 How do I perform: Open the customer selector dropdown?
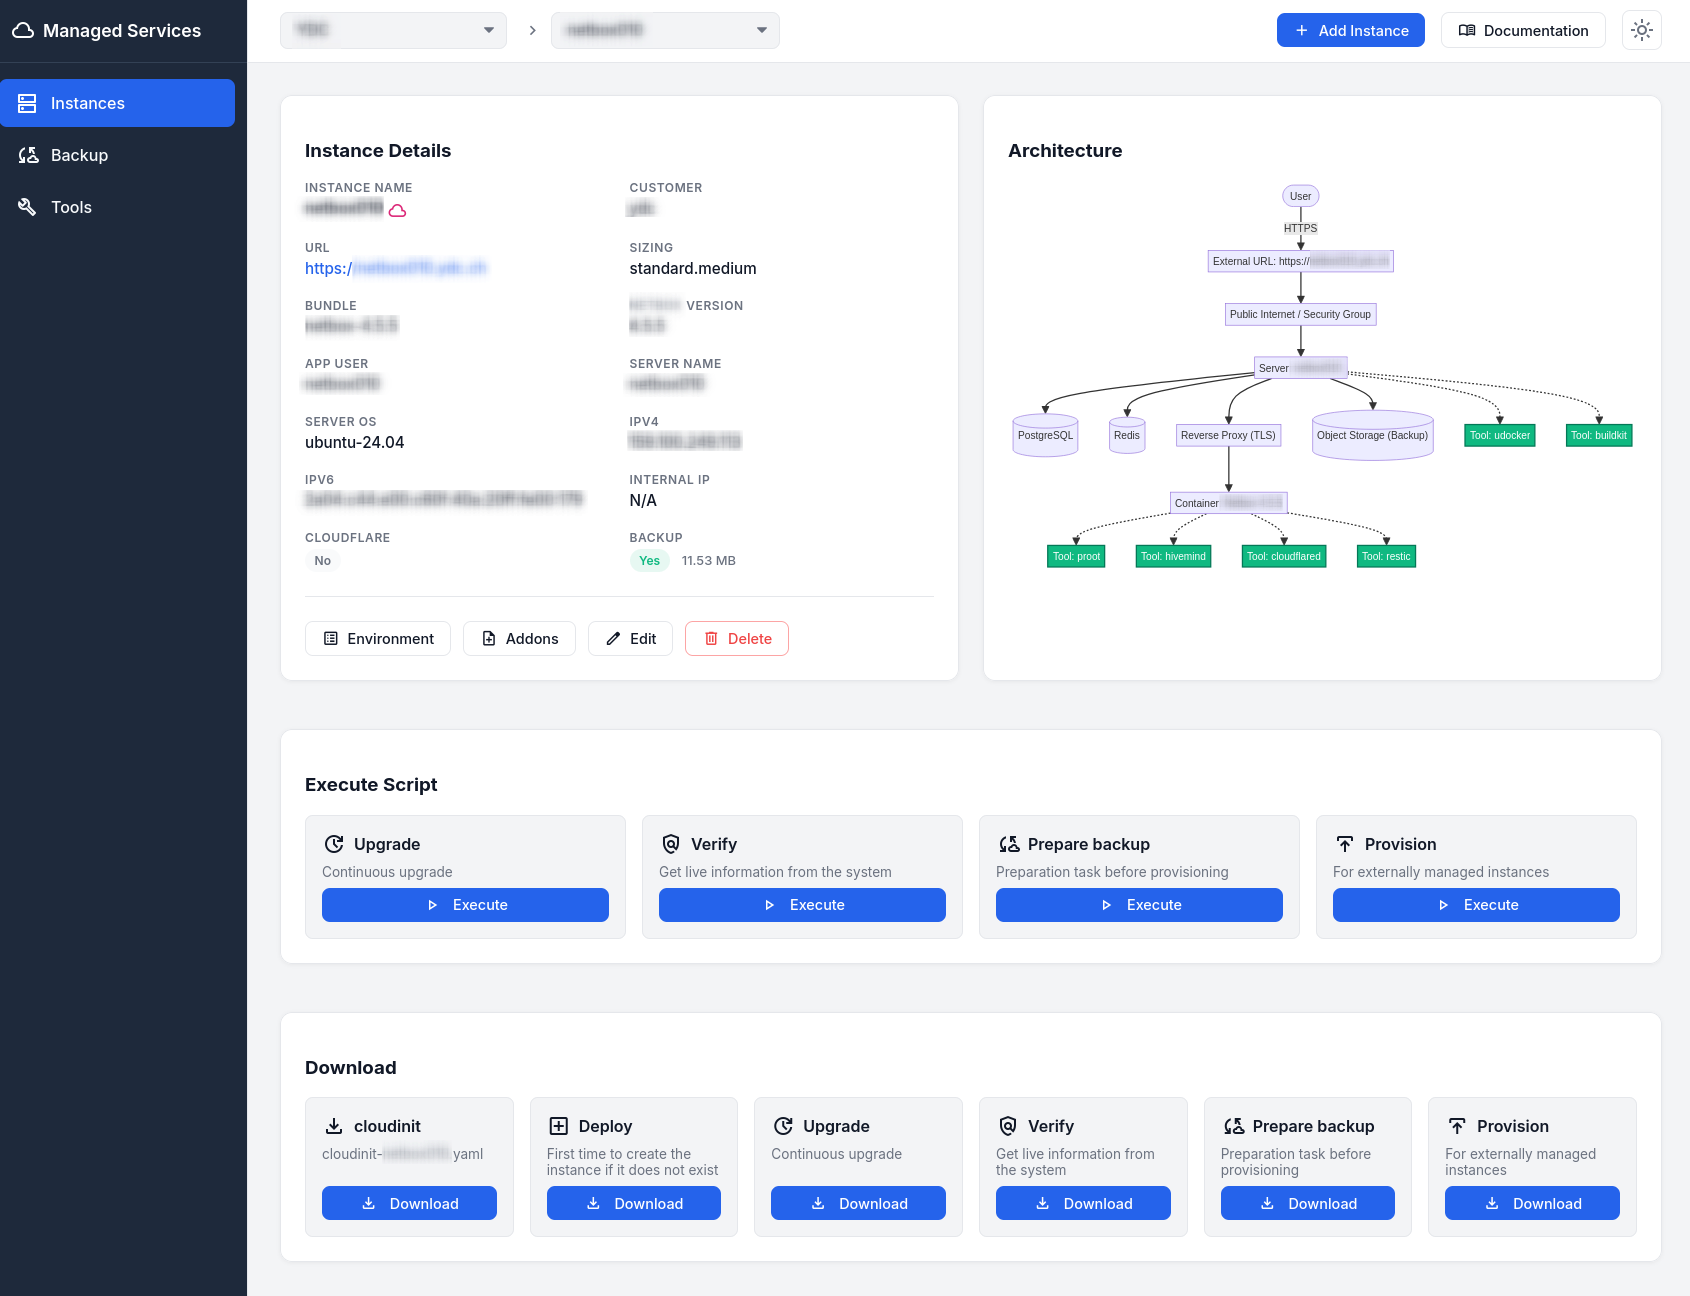393,30
